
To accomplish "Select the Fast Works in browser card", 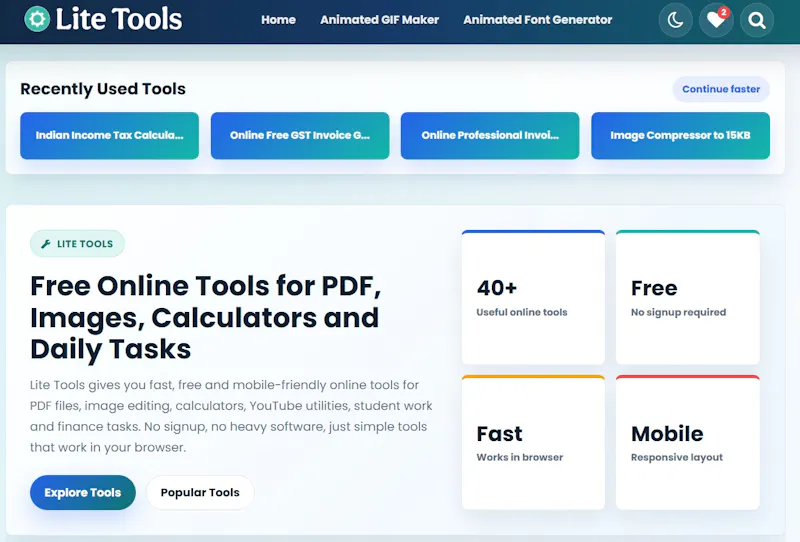I will click(x=533, y=442).
